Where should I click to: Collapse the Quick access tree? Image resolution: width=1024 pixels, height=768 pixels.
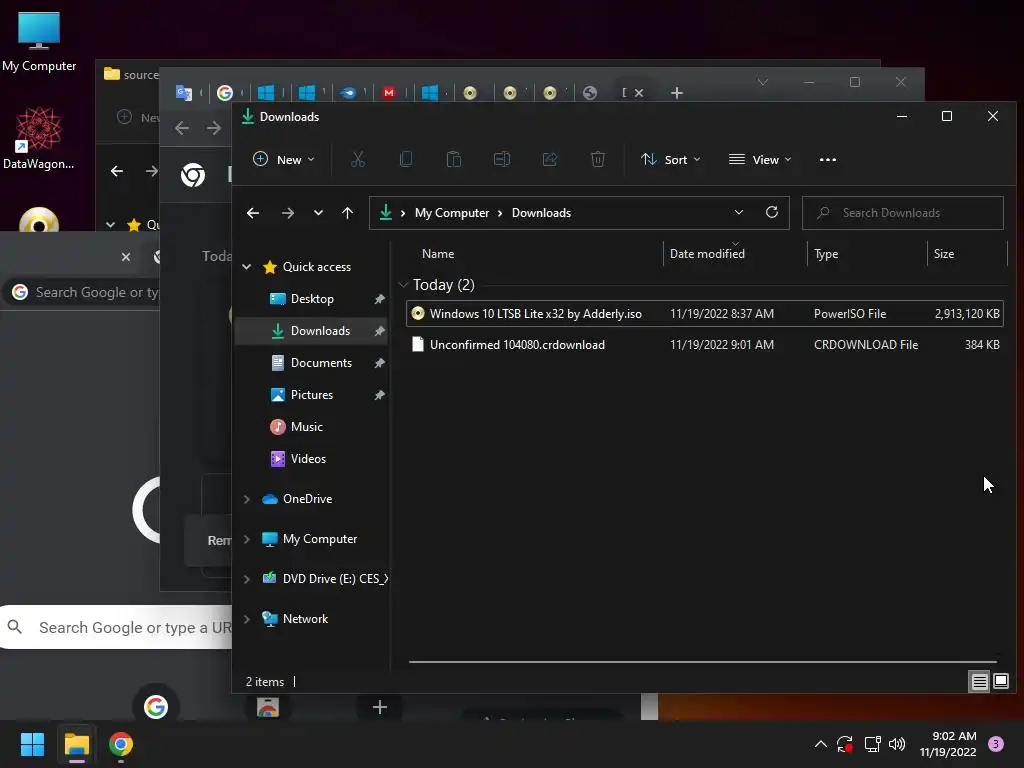click(x=247, y=266)
